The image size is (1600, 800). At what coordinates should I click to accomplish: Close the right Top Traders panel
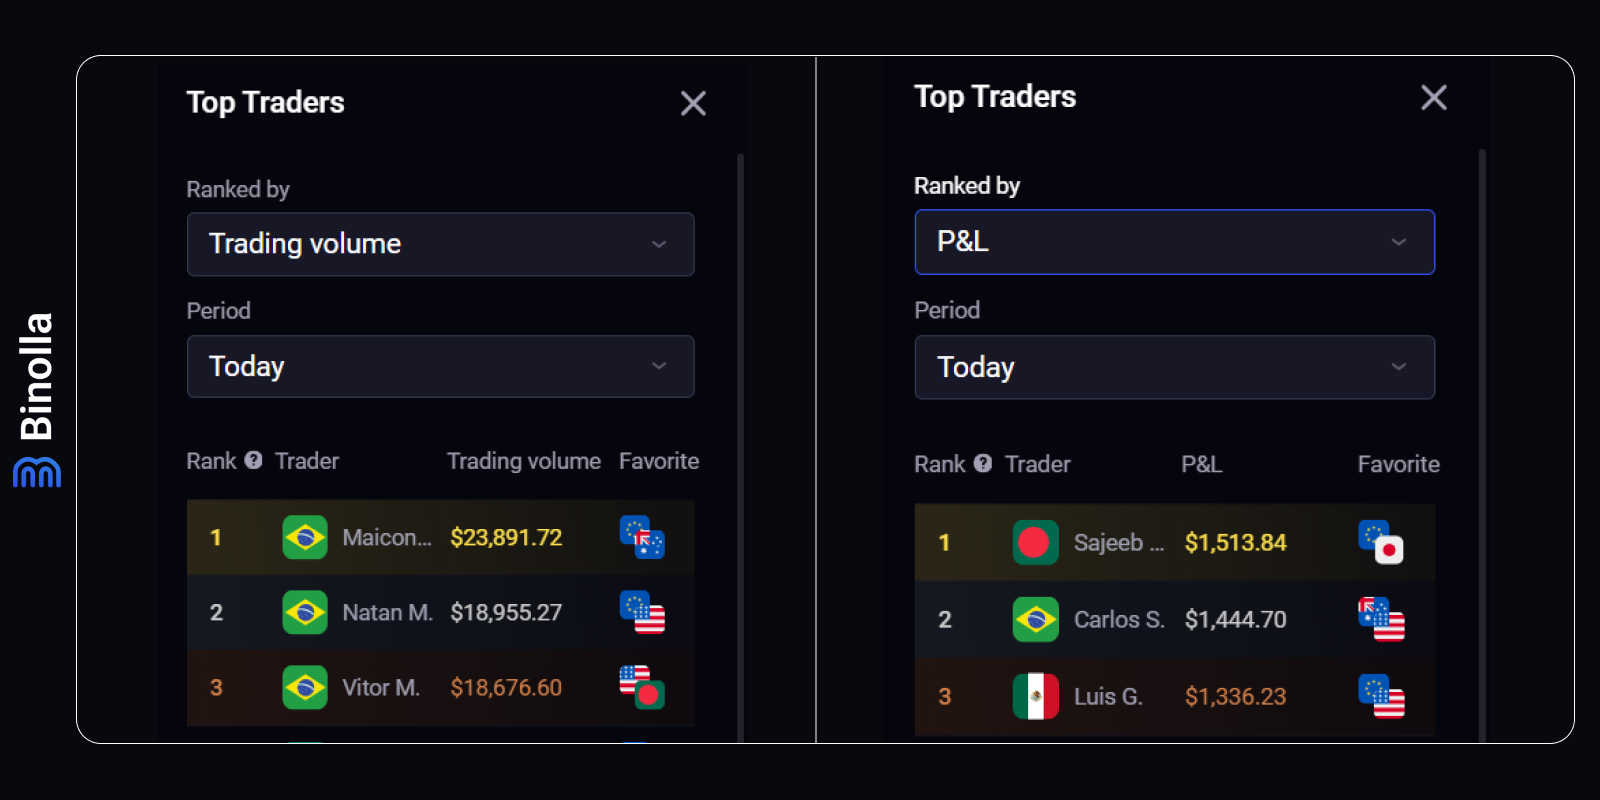1433,97
